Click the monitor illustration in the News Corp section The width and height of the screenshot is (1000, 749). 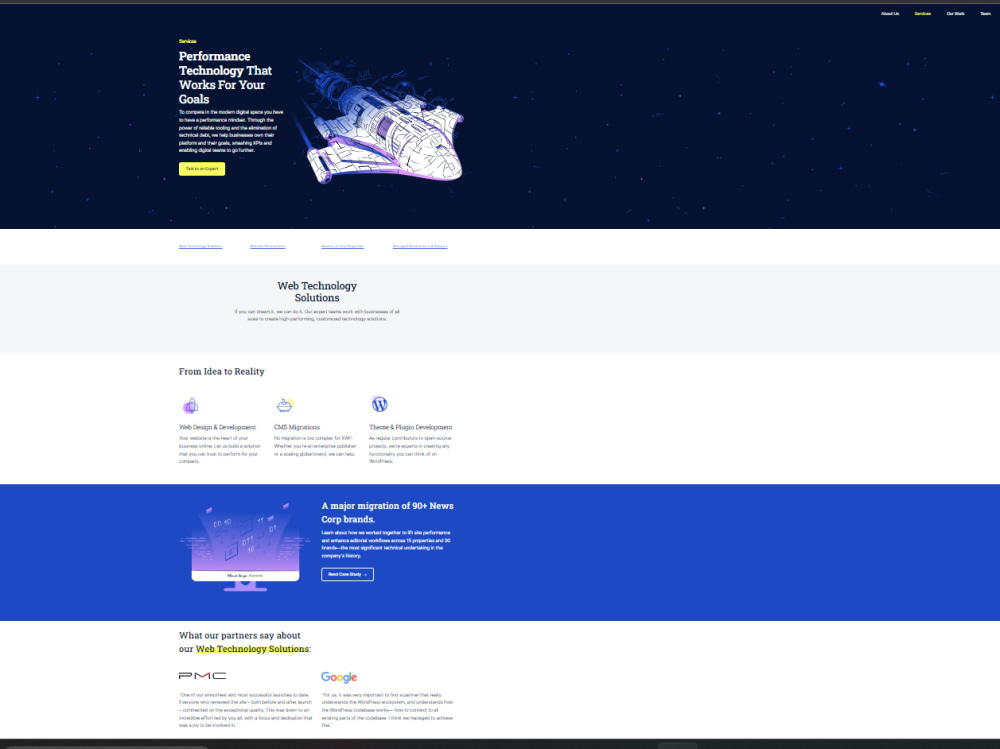coord(244,546)
